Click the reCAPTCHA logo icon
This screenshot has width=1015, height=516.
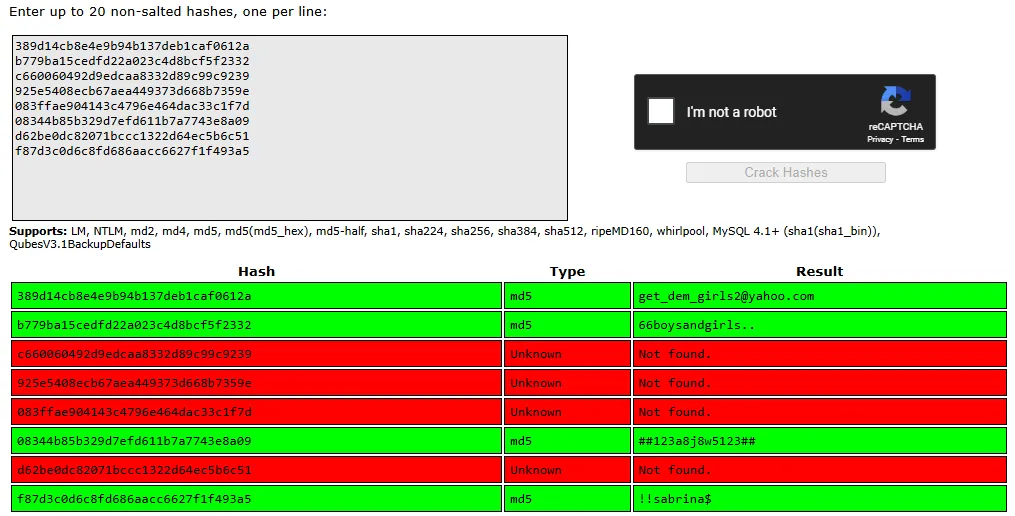(x=895, y=103)
